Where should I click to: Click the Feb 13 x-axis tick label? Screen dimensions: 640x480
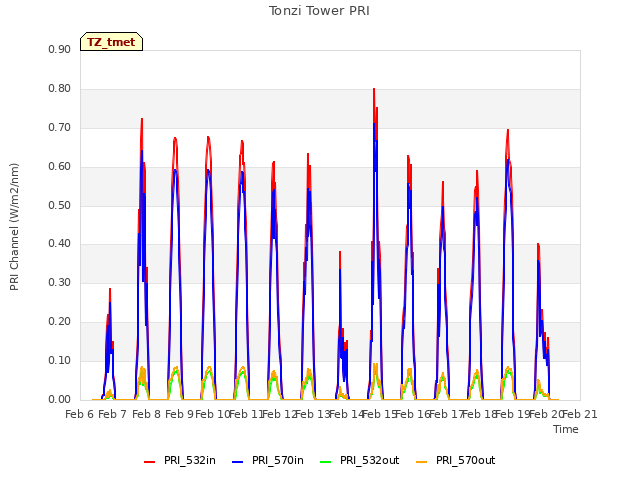pos(313,414)
